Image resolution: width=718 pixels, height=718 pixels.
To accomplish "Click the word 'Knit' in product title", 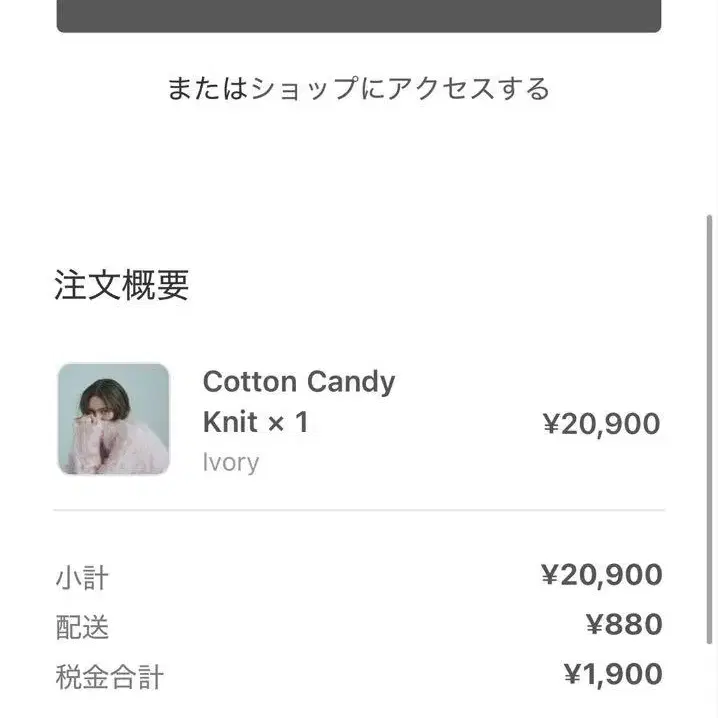I will (229, 423).
